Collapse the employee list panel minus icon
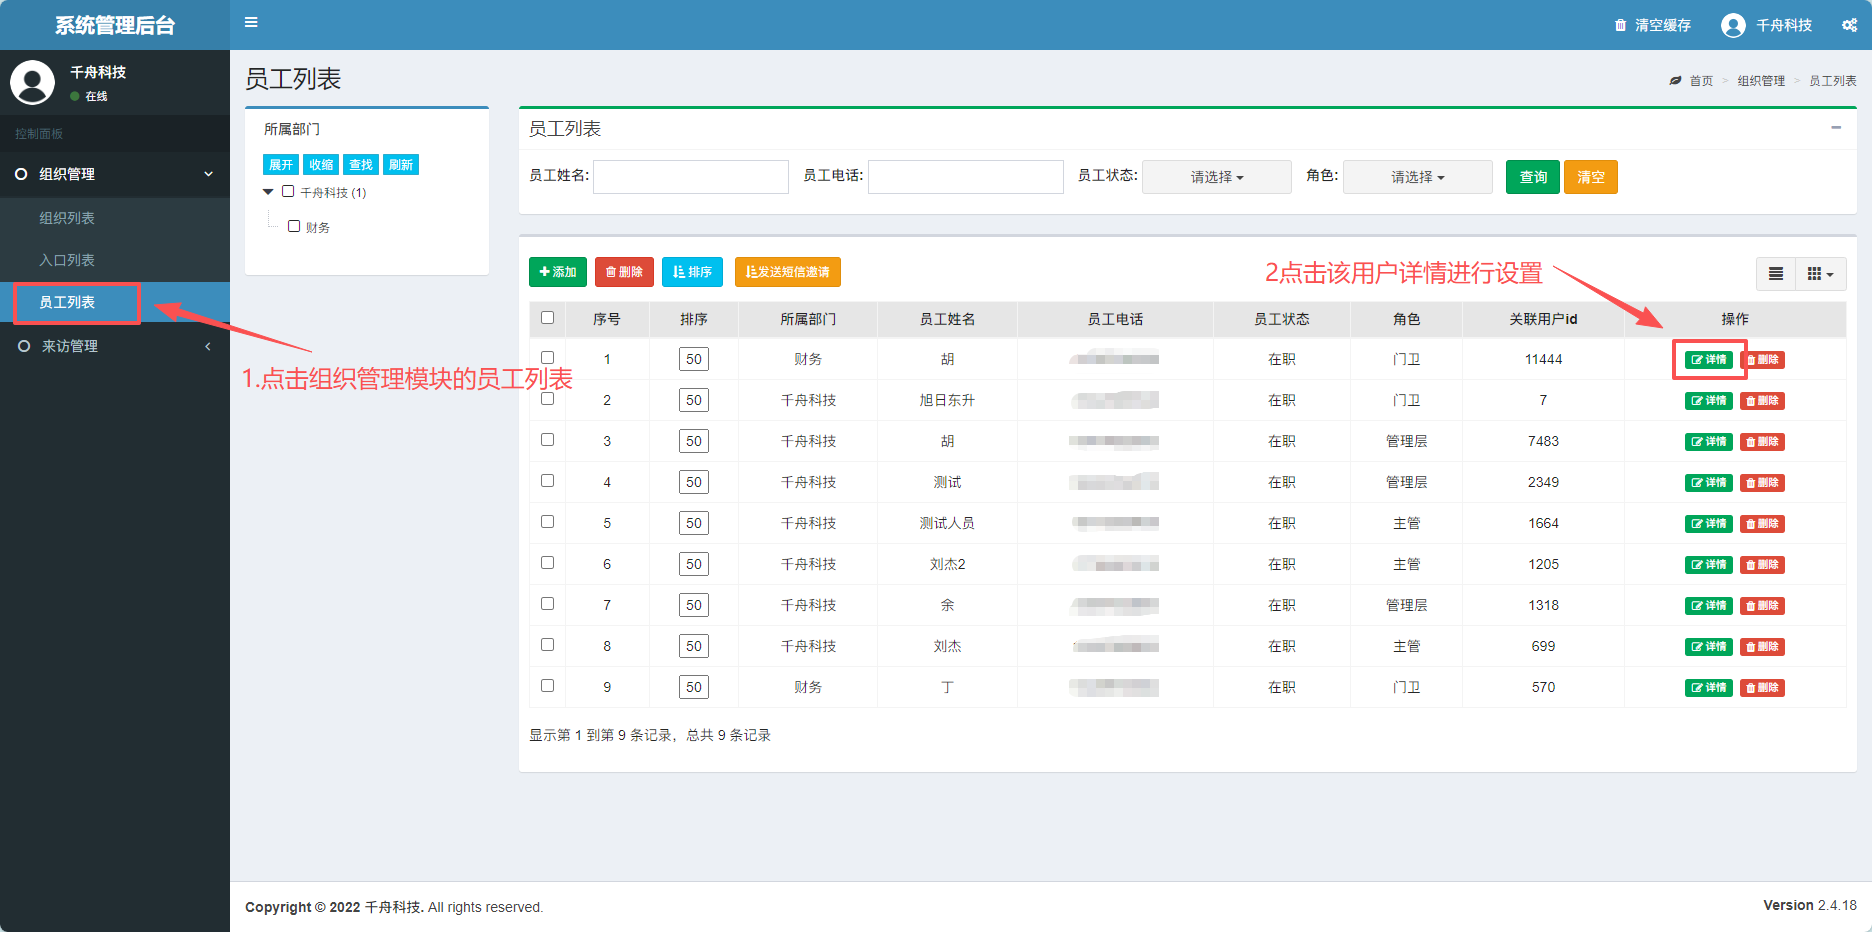Image resolution: width=1872 pixels, height=932 pixels. (x=1836, y=128)
